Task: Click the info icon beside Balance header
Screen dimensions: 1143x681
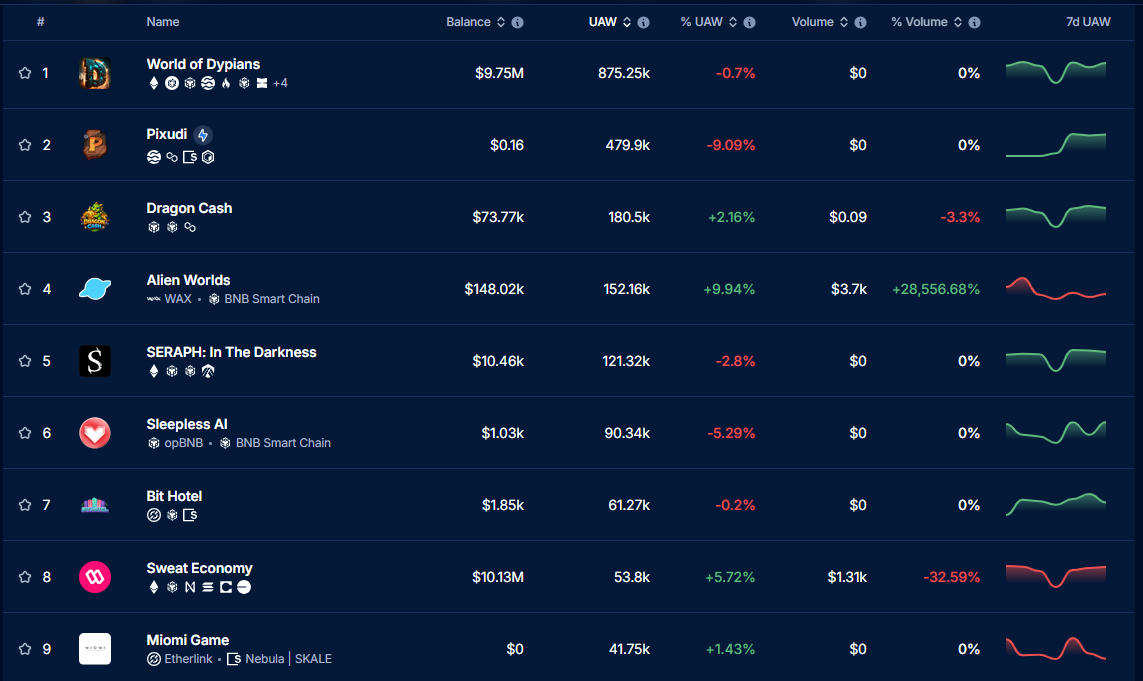Action: coord(517,22)
